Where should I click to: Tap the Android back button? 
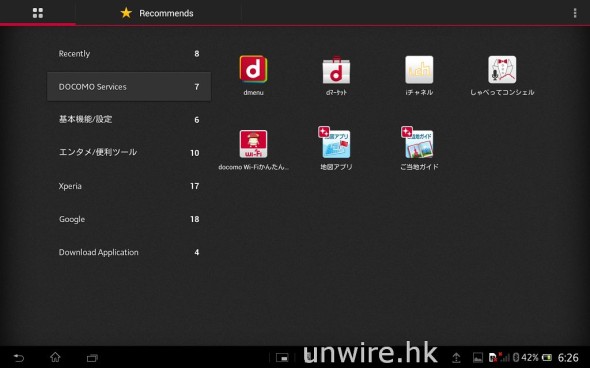(x=18, y=357)
